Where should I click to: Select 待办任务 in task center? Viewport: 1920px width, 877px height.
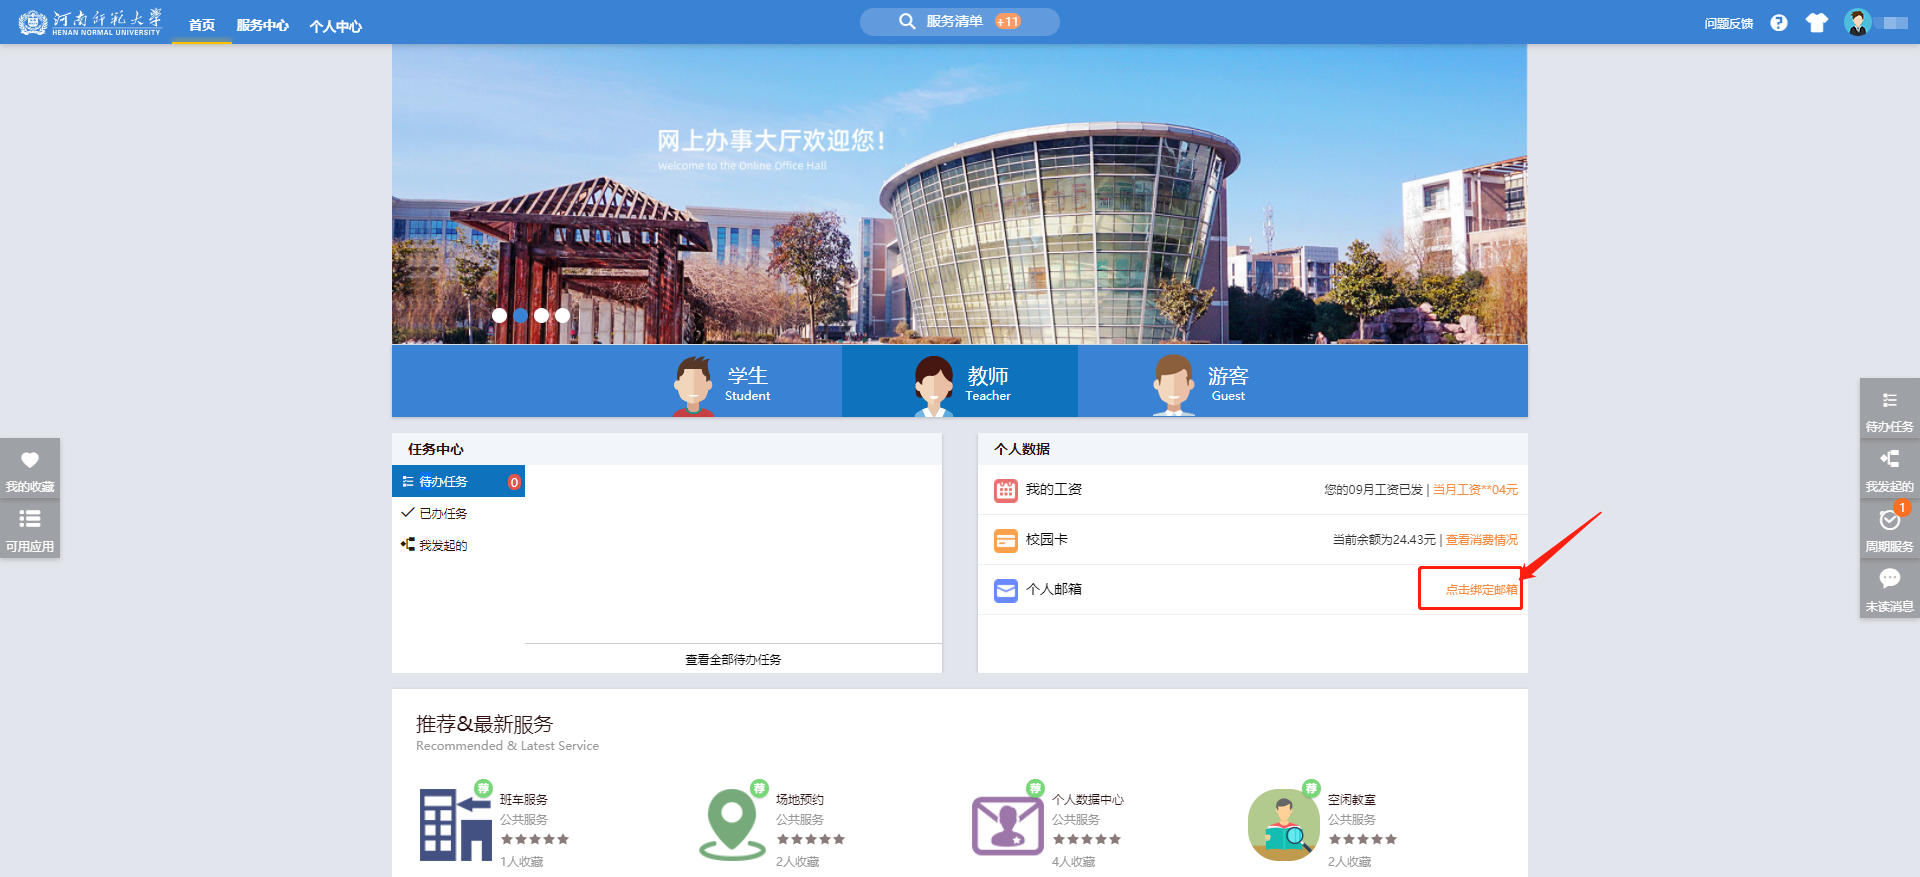(458, 481)
